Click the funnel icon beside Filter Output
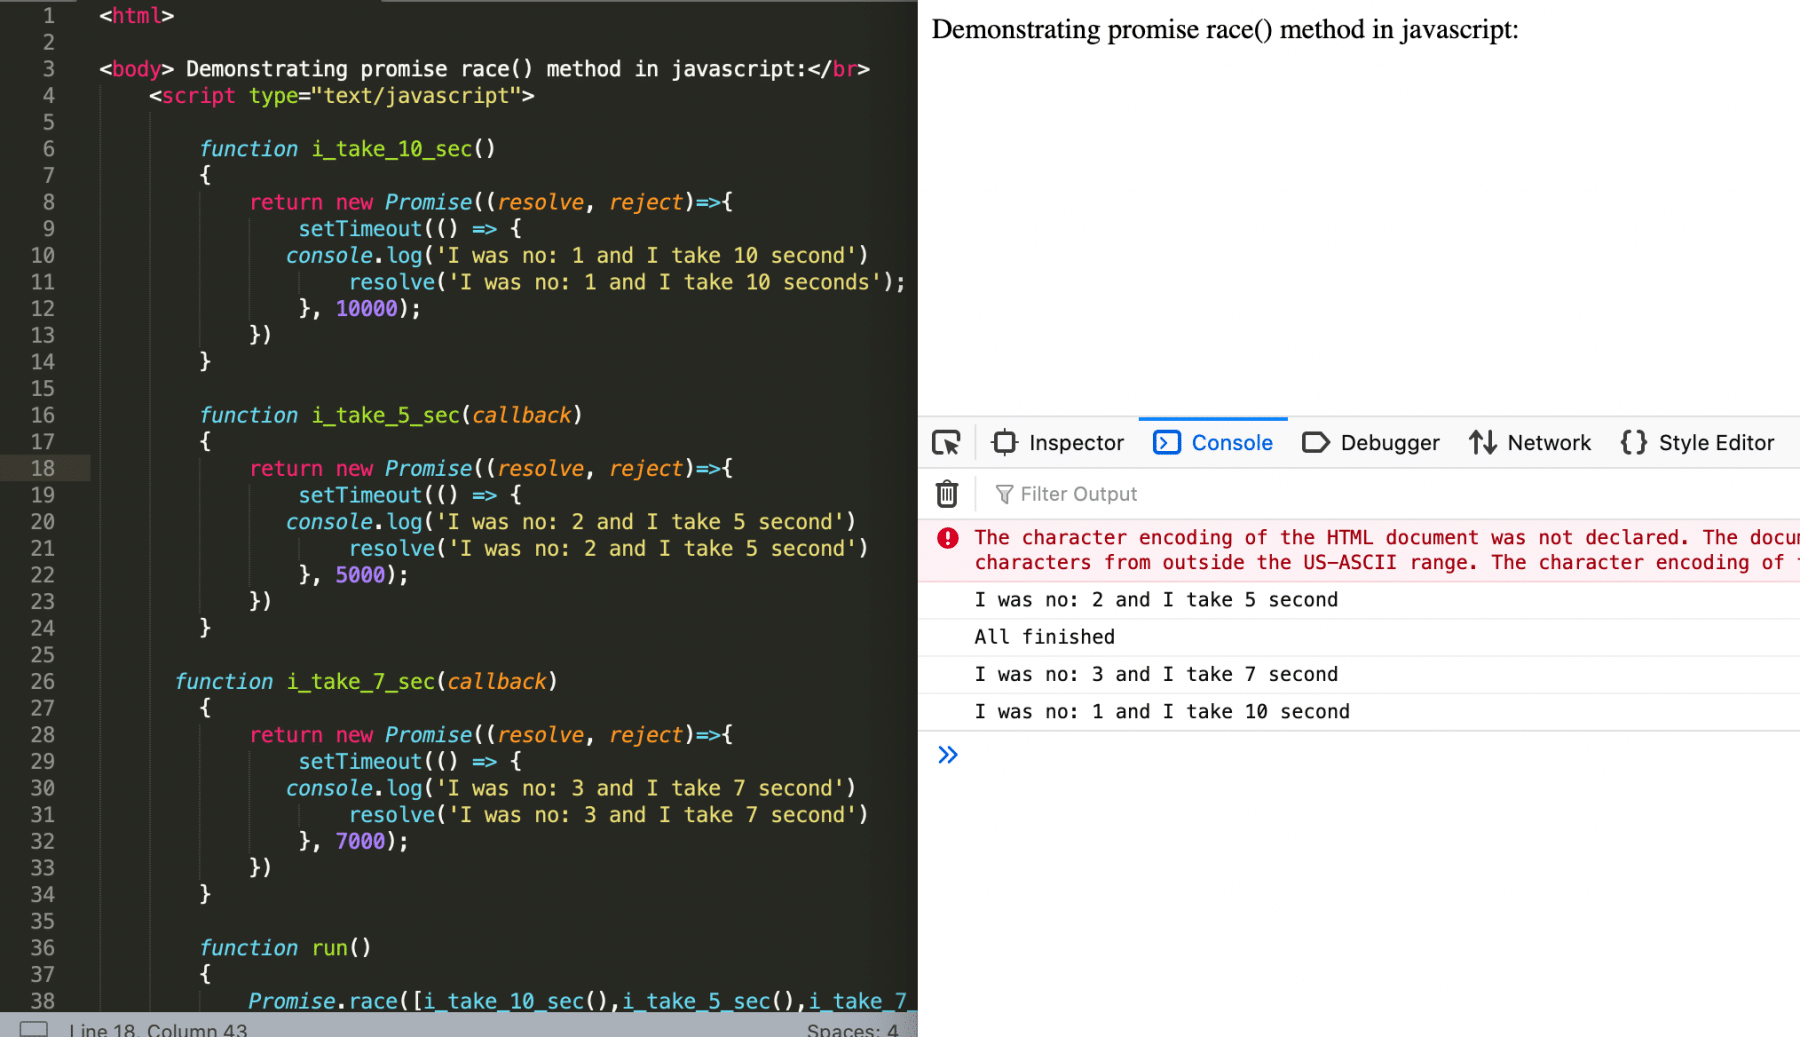This screenshot has height=1037, width=1800. 1004,494
